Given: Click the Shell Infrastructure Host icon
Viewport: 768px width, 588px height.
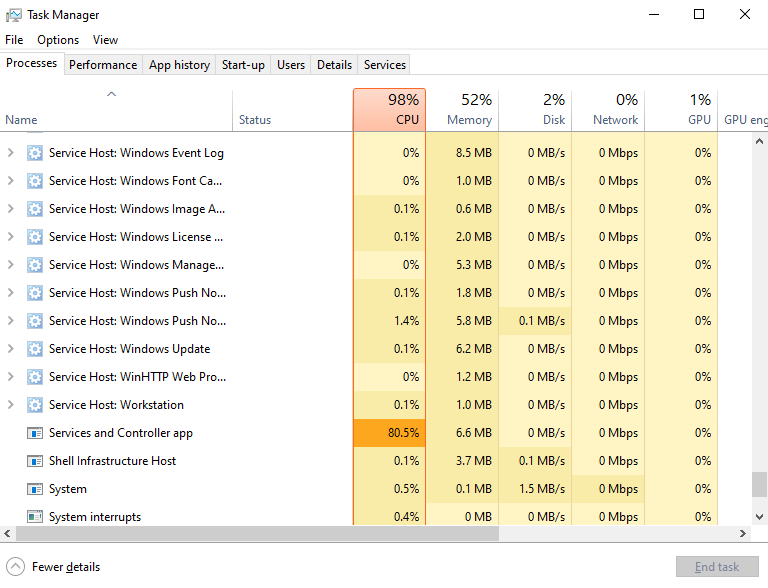Looking at the screenshot, I should 34,461.
